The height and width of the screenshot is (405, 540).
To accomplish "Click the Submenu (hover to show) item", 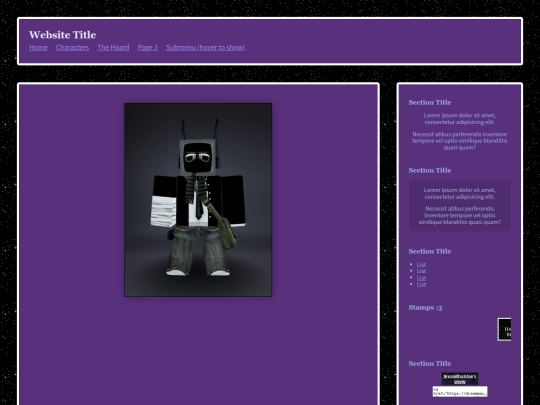I will (206, 48).
